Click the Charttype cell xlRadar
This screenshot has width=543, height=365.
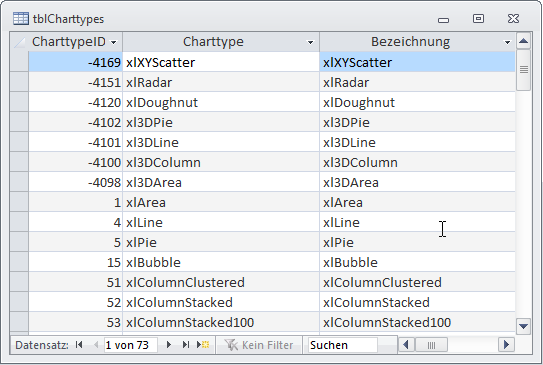tap(221, 82)
